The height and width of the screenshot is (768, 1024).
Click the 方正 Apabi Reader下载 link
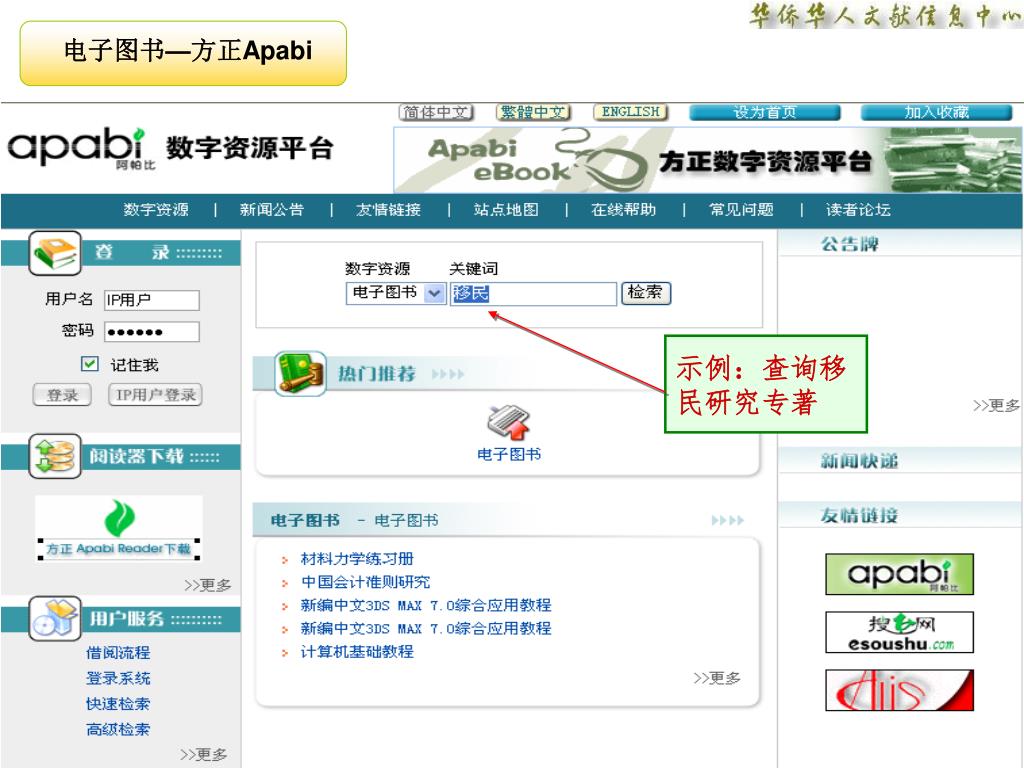pos(119,549)
